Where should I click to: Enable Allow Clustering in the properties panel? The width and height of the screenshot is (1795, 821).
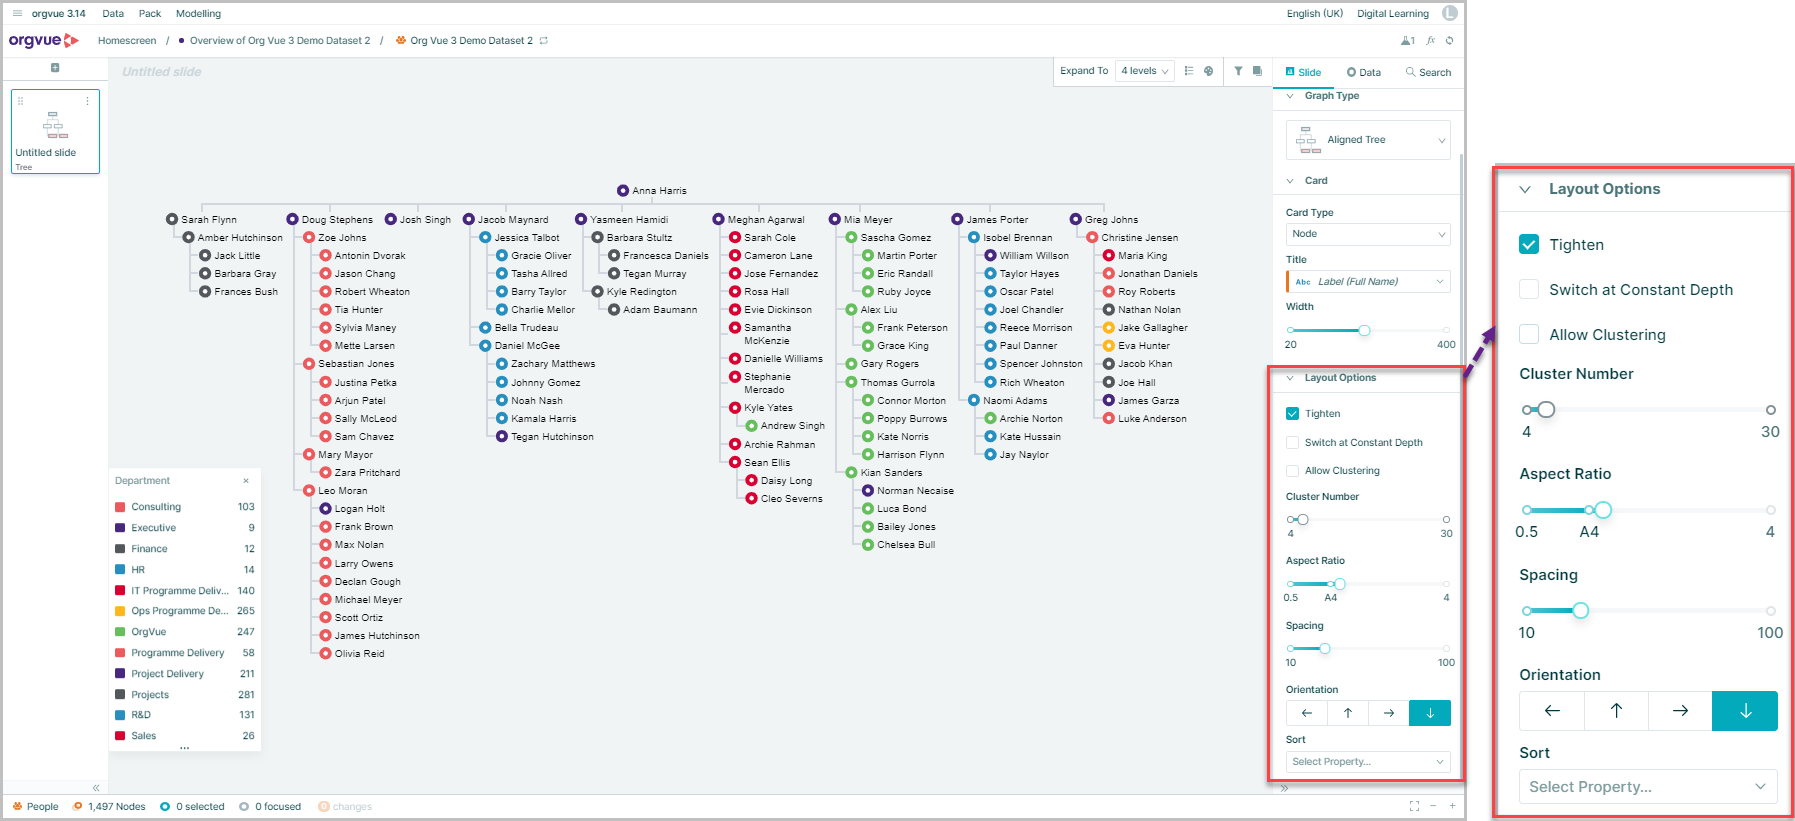[1292, 470]
